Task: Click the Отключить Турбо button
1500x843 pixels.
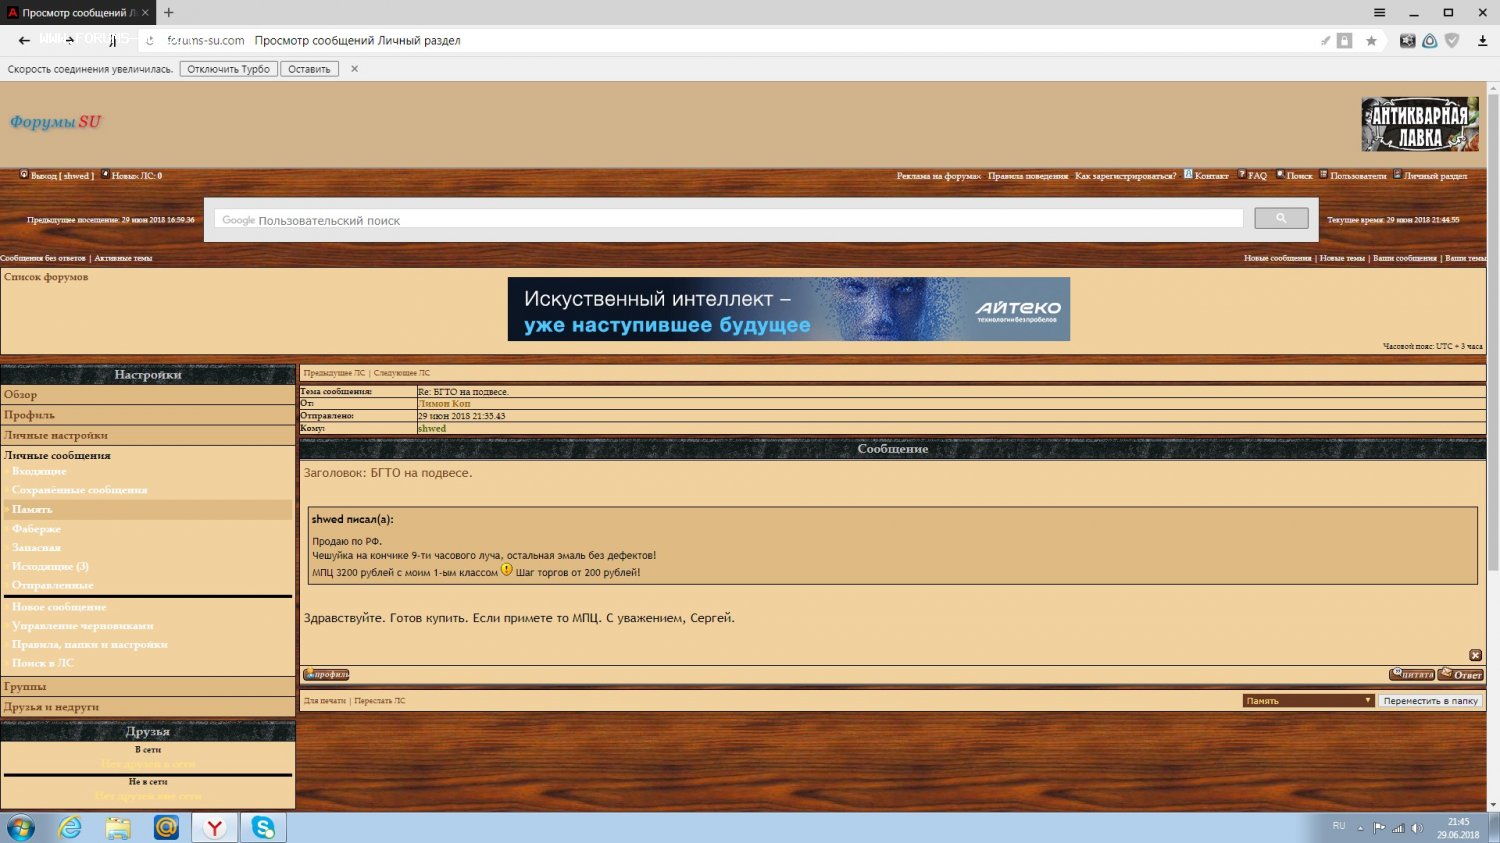Action: pos(228,69)
